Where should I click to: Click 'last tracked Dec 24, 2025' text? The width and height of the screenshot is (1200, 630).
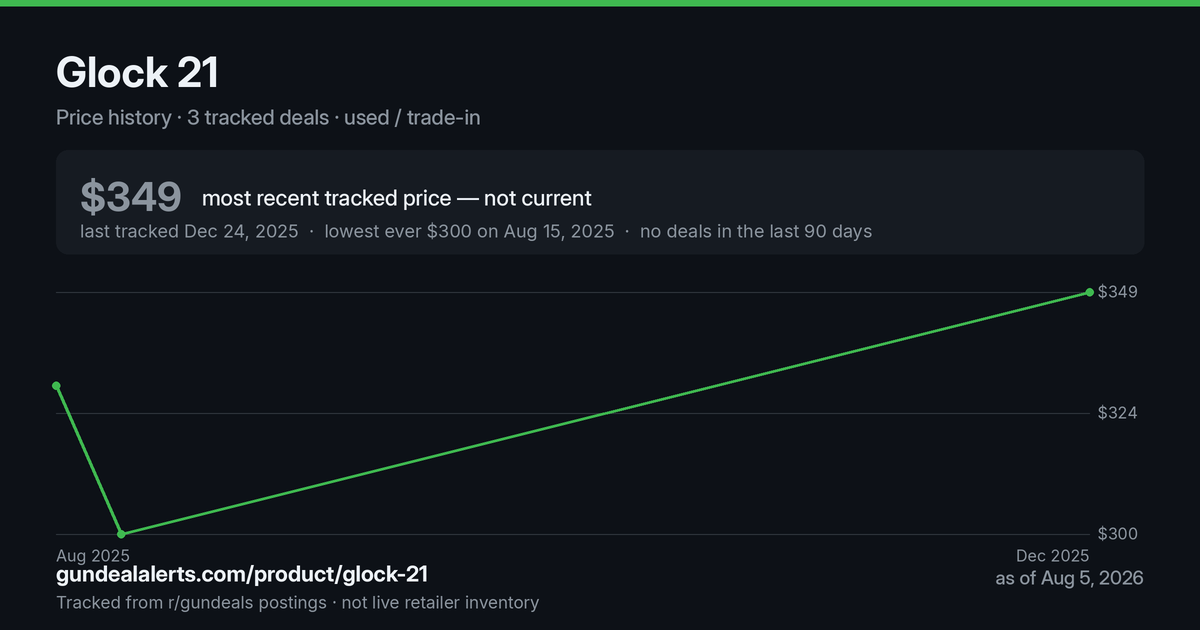[189, 231]
